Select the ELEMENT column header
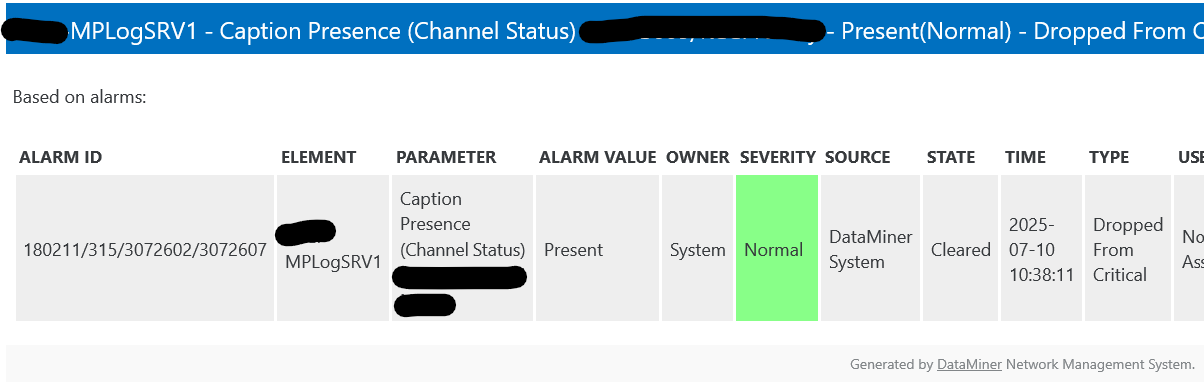 [x=318, y=157]
